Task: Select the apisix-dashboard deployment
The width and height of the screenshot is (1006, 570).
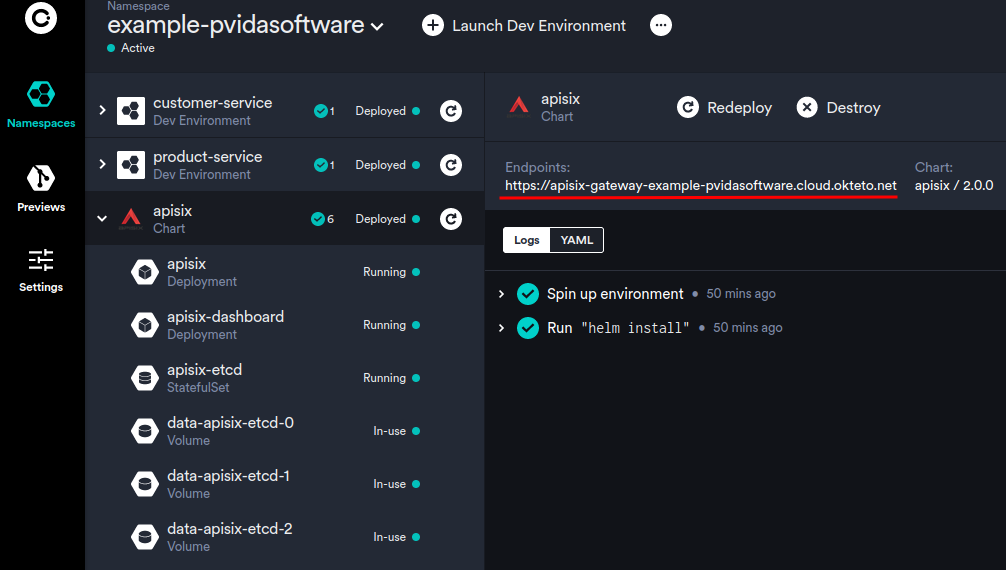Action: click(225, 324)
